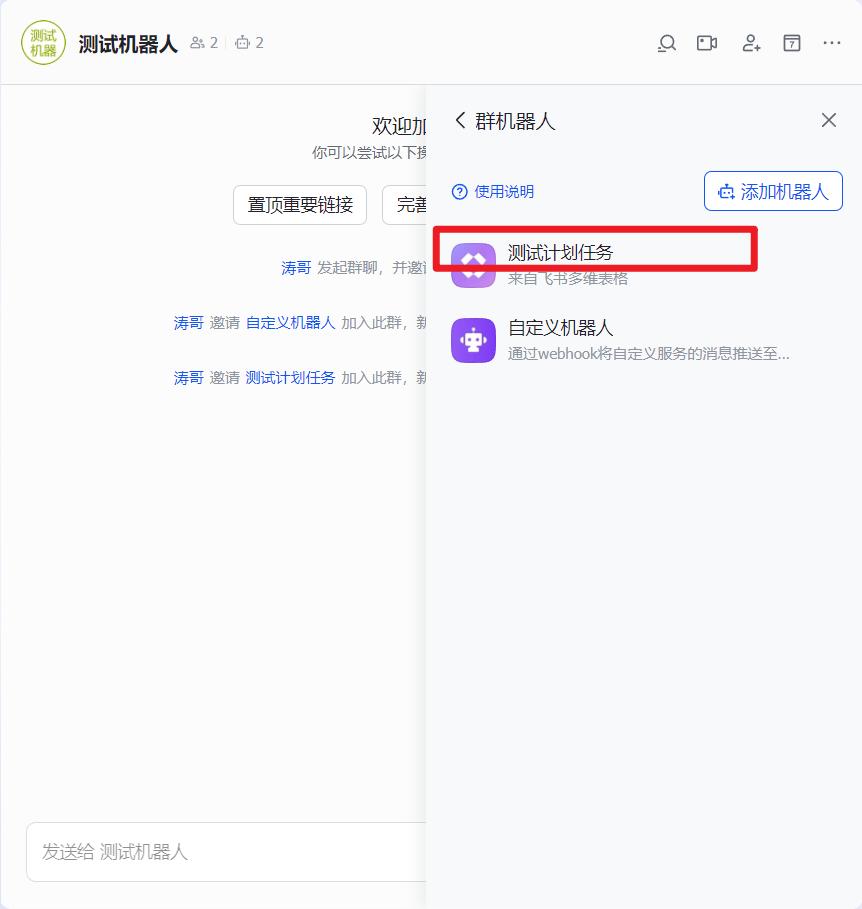Click the bot count badge in the header
This screenshot has height=909, width=862.
coord(245,43)
